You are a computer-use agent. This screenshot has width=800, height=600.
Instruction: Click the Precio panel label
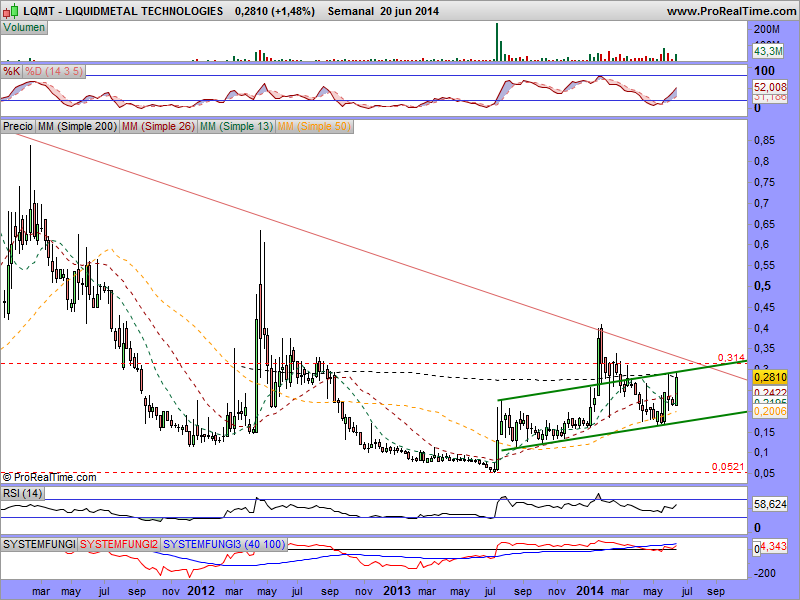coord(18,126)
